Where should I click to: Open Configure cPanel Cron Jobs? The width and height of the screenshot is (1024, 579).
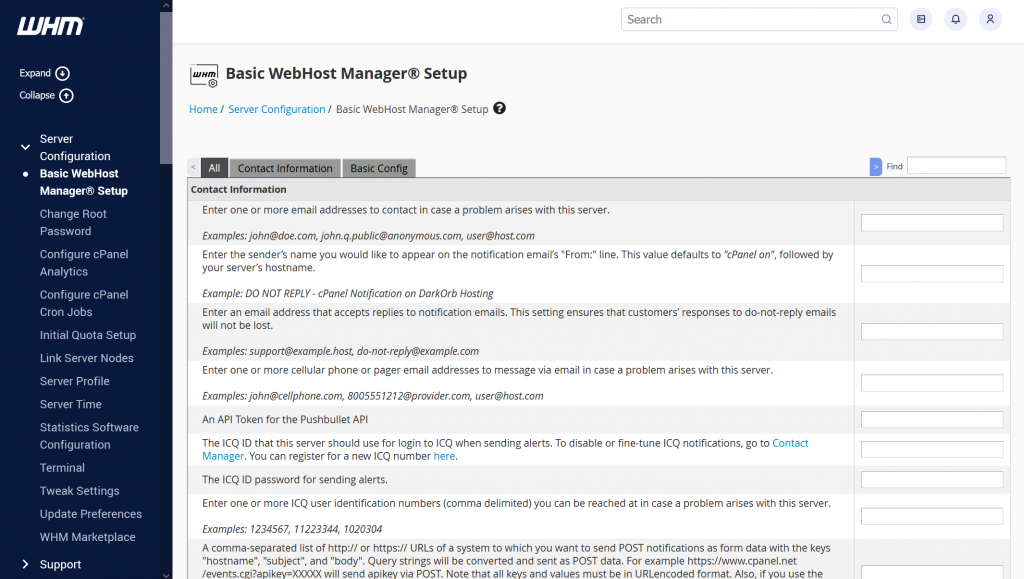point(84,304)
